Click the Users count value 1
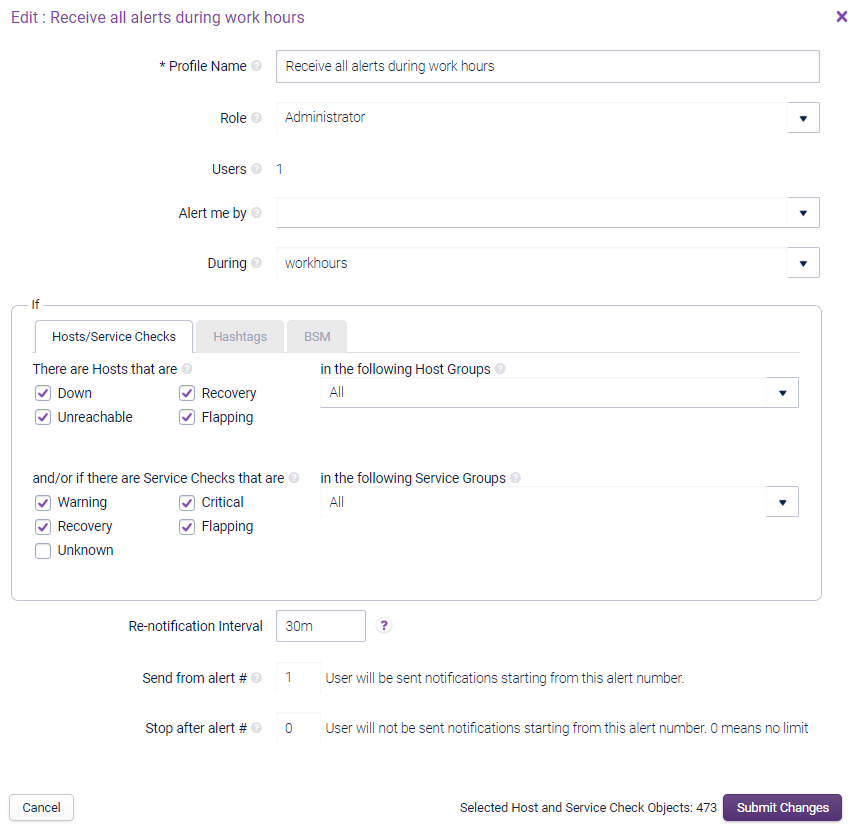Image resolution: width=855 pixels, height=829 pixels. (279, 169)
